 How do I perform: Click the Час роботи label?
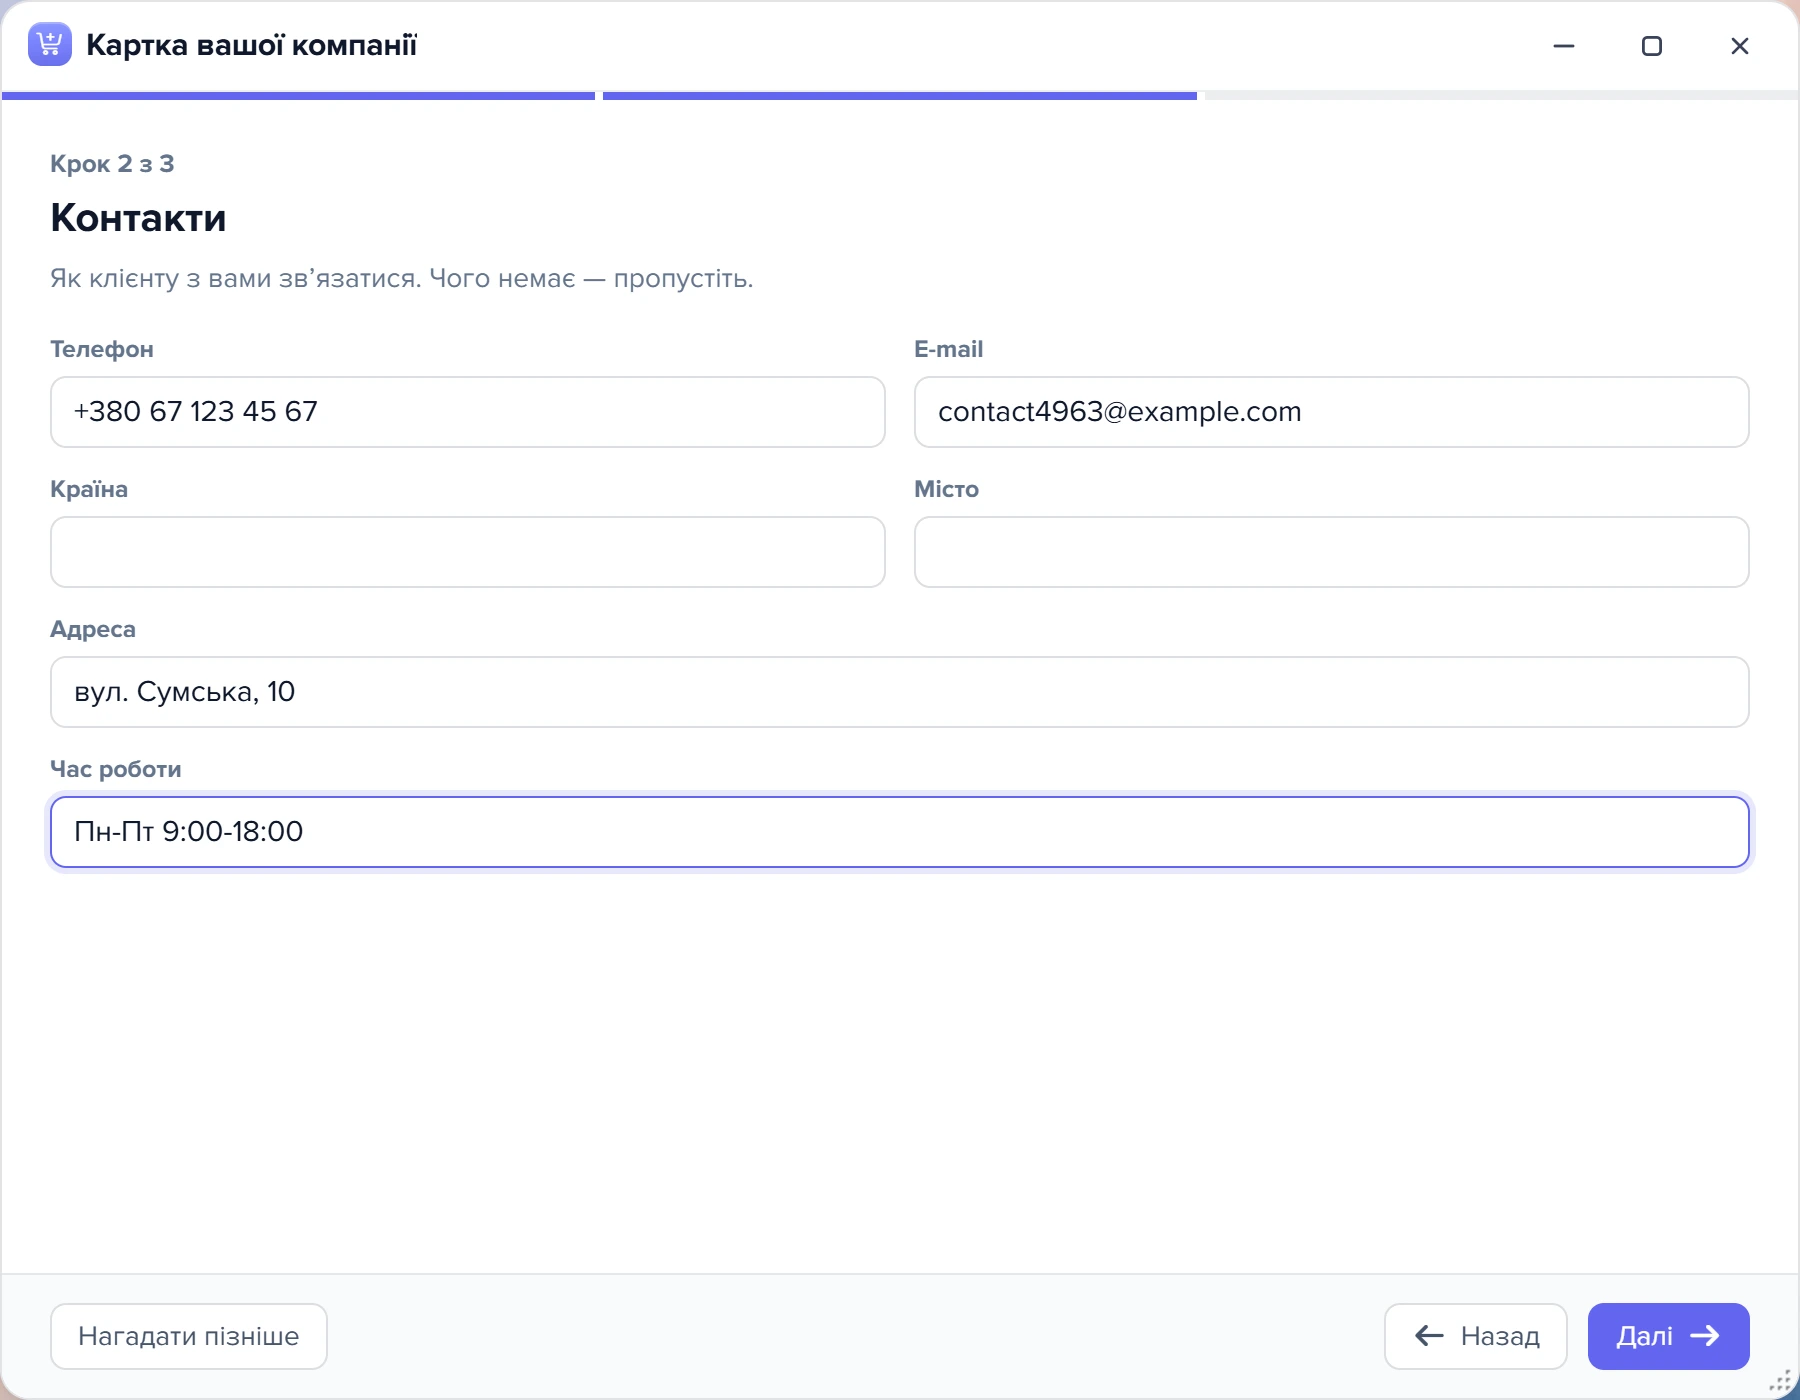click(116, 769)
